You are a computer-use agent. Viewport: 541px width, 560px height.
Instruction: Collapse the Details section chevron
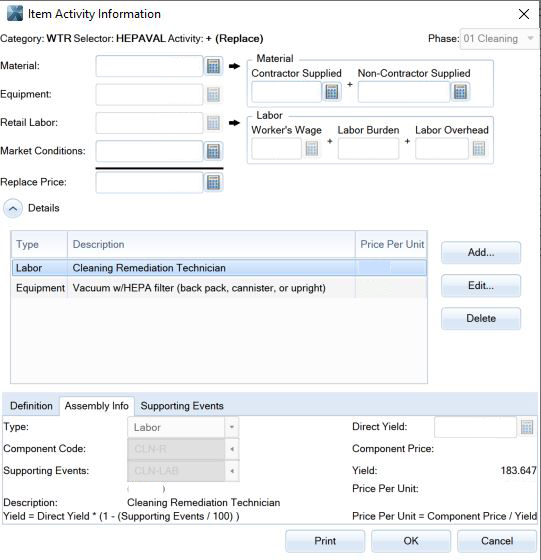coord(13,209)
